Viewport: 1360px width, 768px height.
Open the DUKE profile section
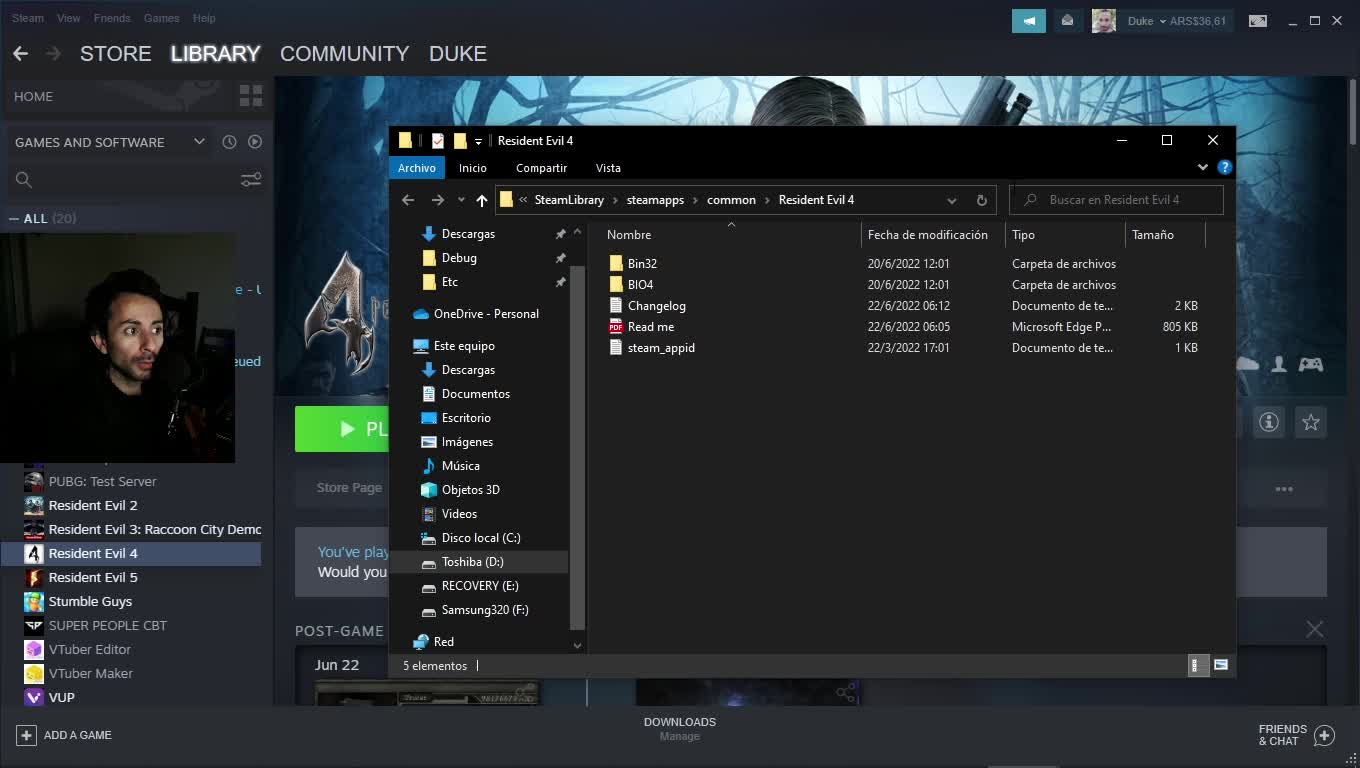pyautogui.click(x=458, y=54)
